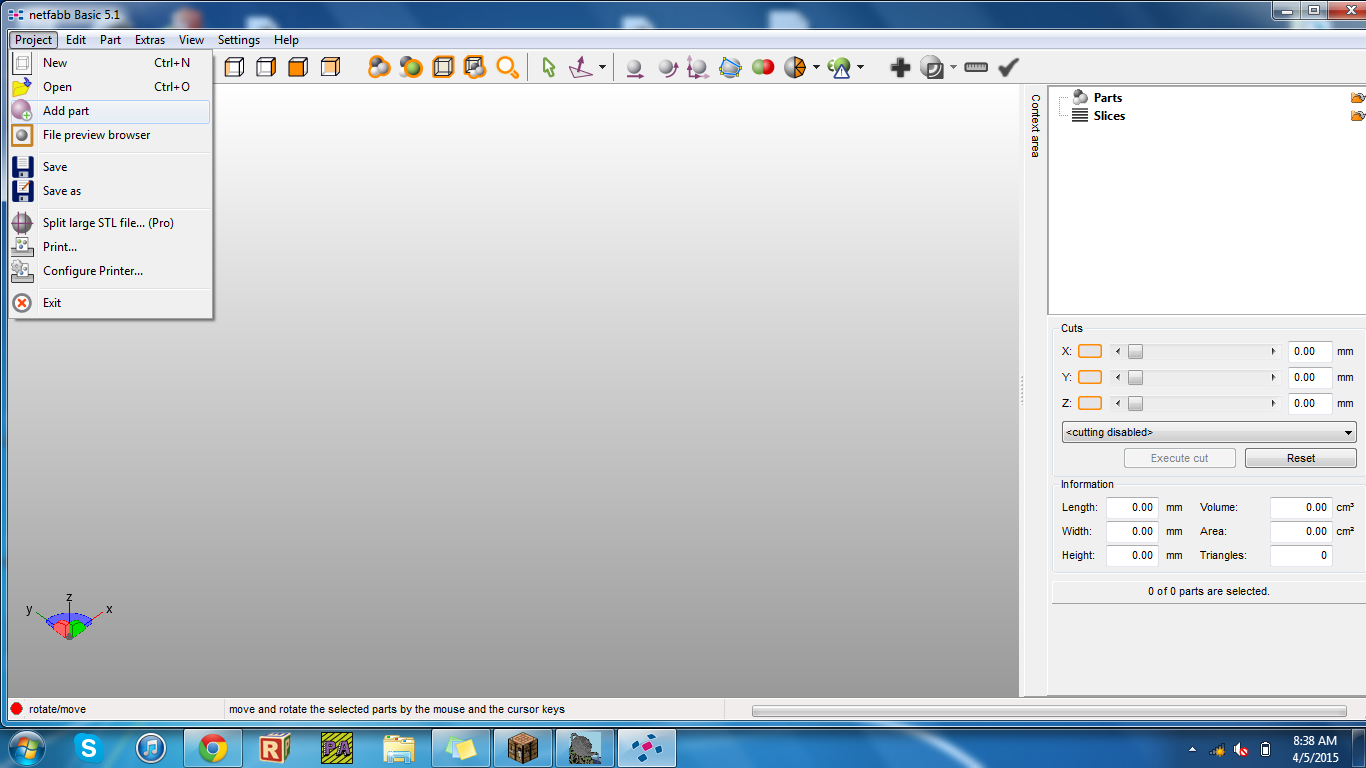Toggle the Z cut orange button
The width and height of the screenshot is (1366, 768).
click(x=1090, y=403)
